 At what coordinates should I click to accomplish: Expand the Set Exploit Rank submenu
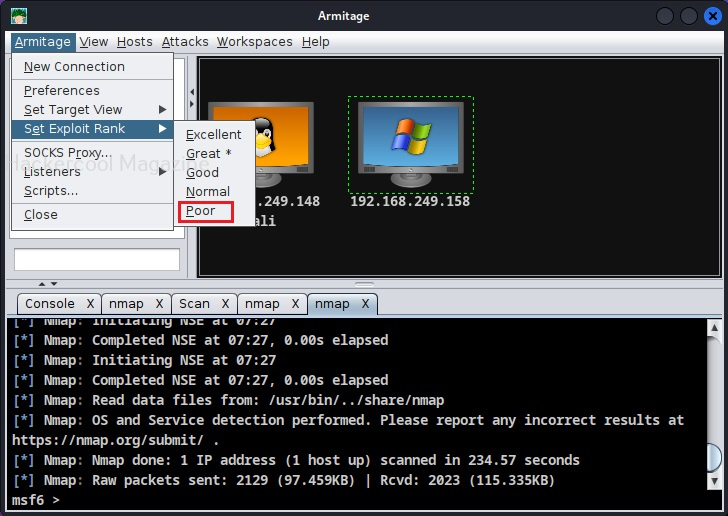[92, 129]
